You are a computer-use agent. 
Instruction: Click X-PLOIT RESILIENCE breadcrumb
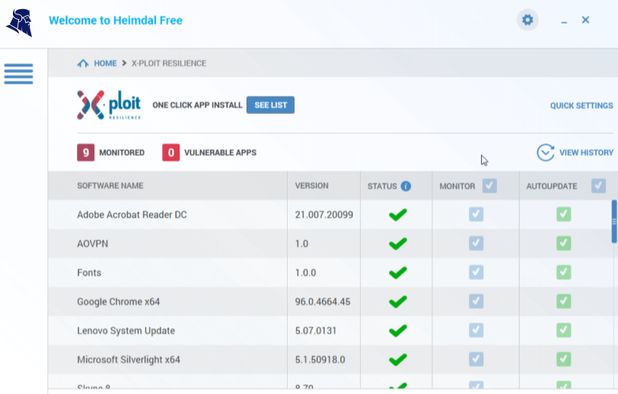(x=169, y=63)
